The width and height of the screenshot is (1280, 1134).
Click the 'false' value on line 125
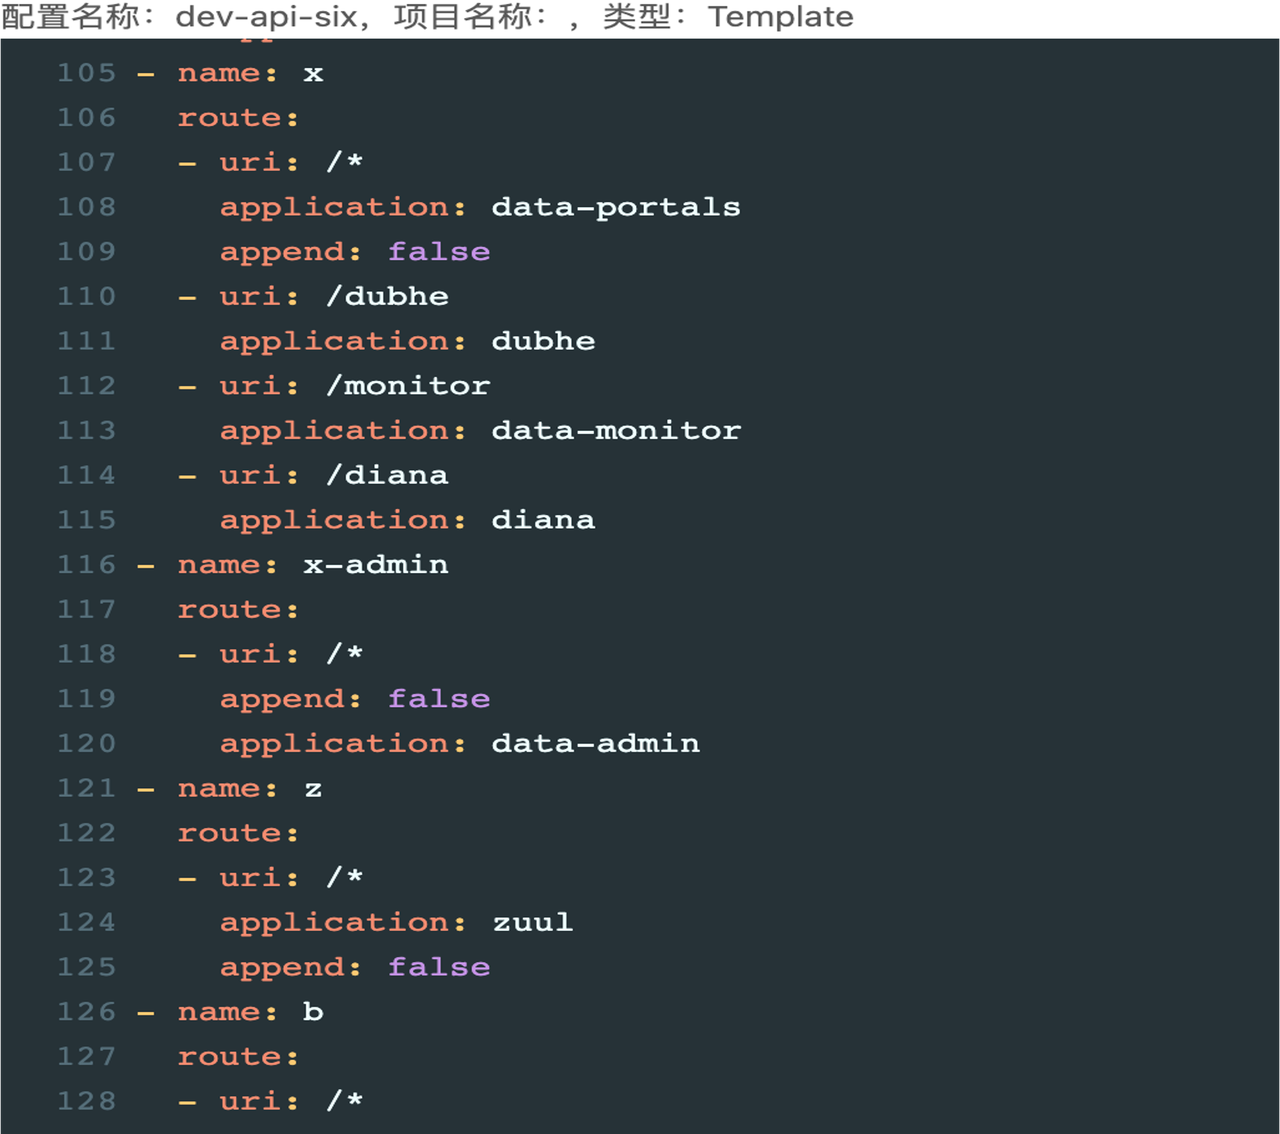point(439,967)
